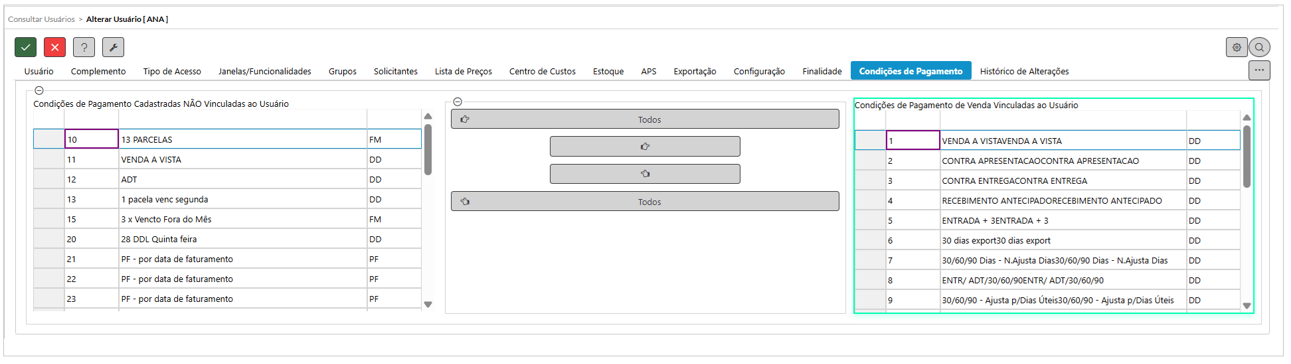Move all conditions right with top Todos
The width and height of the screenshot is (1291, 364).
click(x=645, y=119)
